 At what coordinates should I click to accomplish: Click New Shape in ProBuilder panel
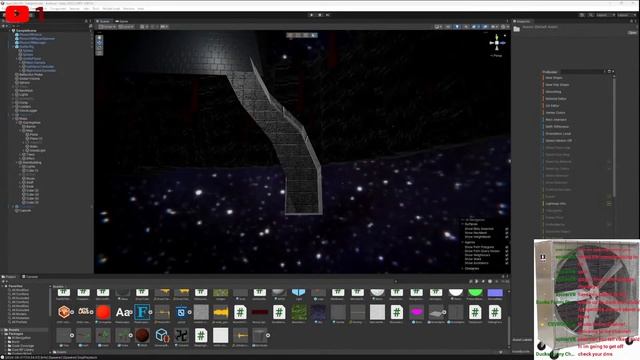554,78
